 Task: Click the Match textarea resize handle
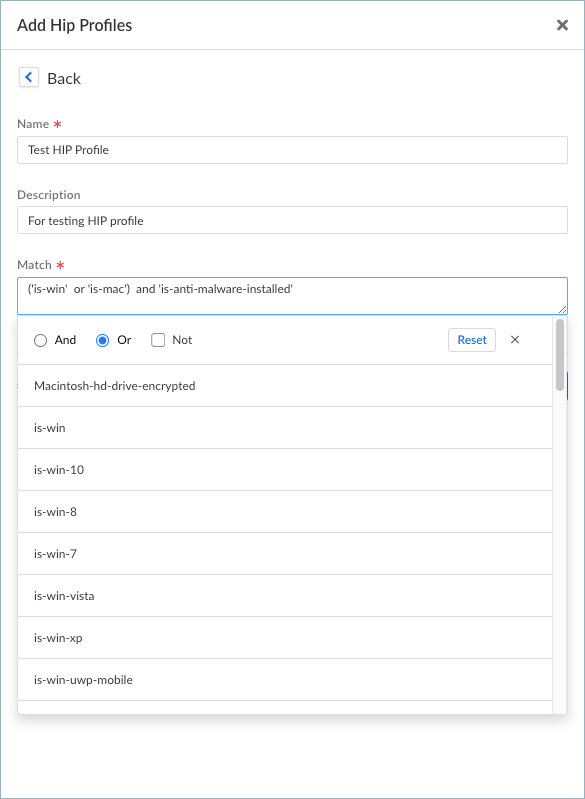(563, 309)
